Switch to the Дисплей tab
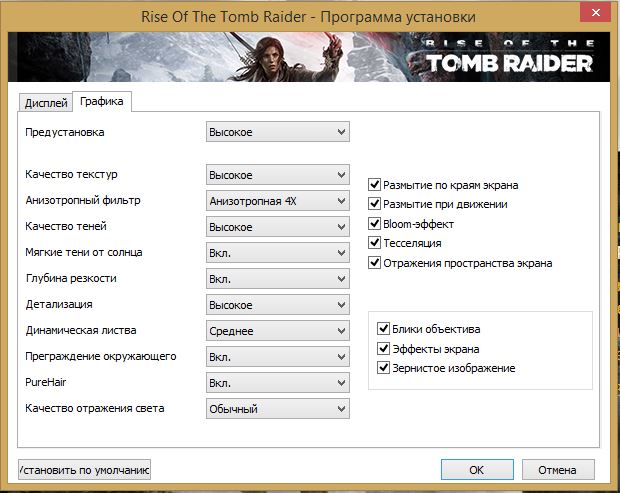The image size is (620, 493). (x=46, y=103)
